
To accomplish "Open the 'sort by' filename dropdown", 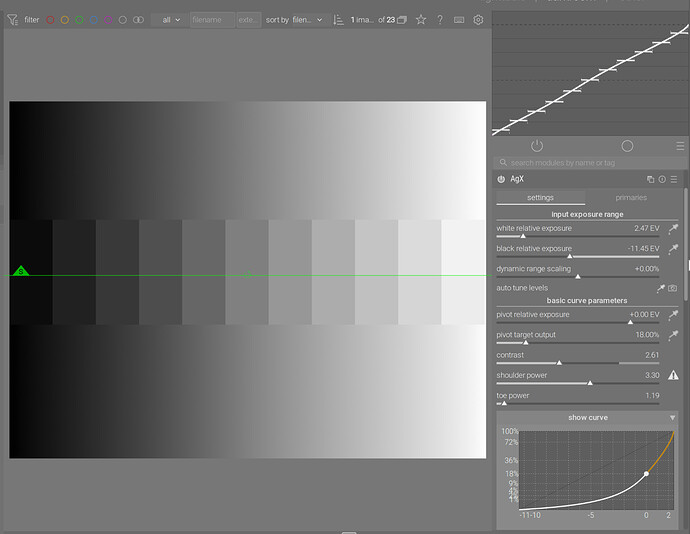I will click(307, 20).
